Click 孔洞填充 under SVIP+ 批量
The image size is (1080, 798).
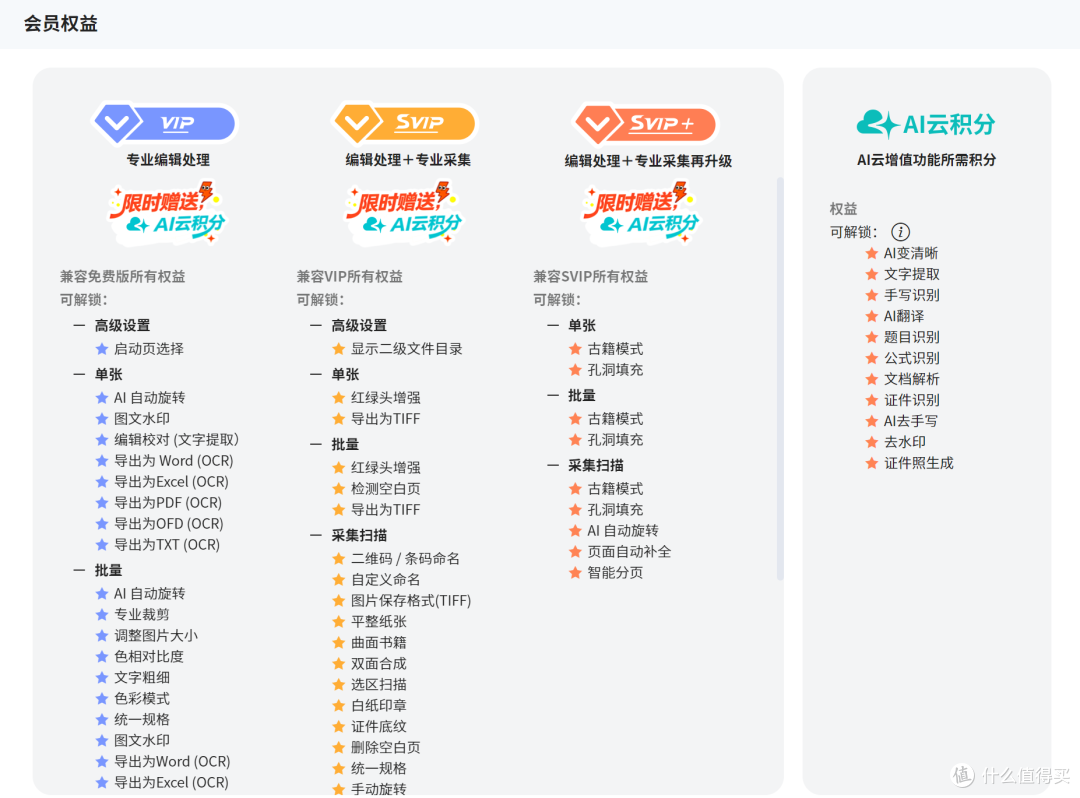(x=615, y=440)
